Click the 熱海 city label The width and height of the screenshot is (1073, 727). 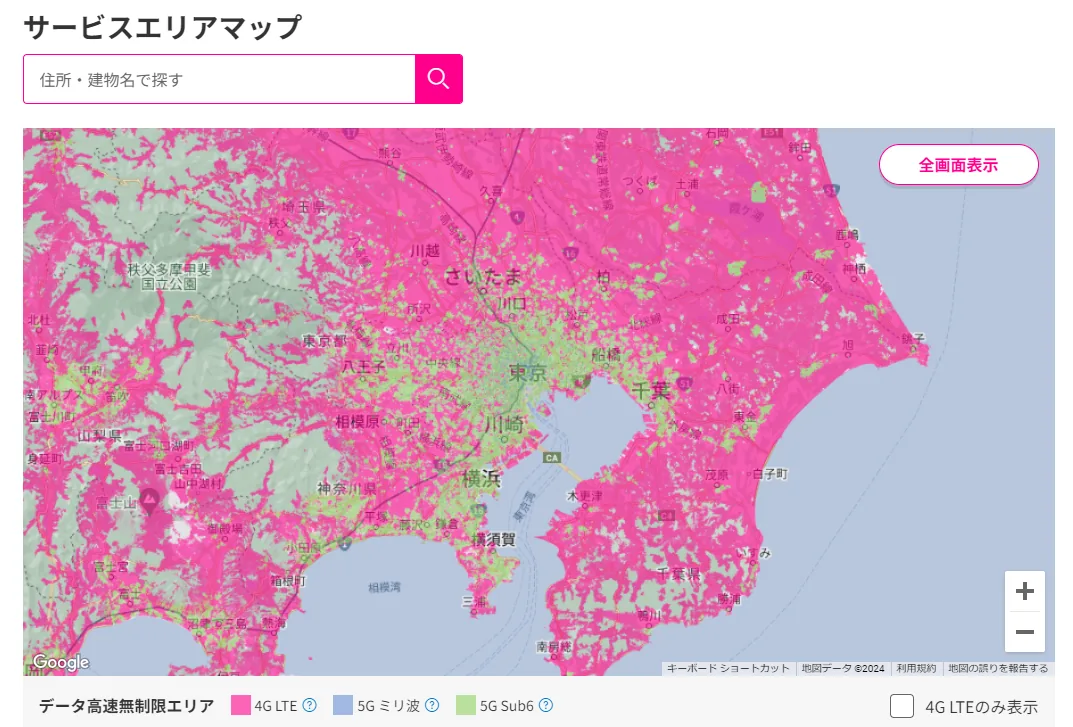(x=274, y=622)
